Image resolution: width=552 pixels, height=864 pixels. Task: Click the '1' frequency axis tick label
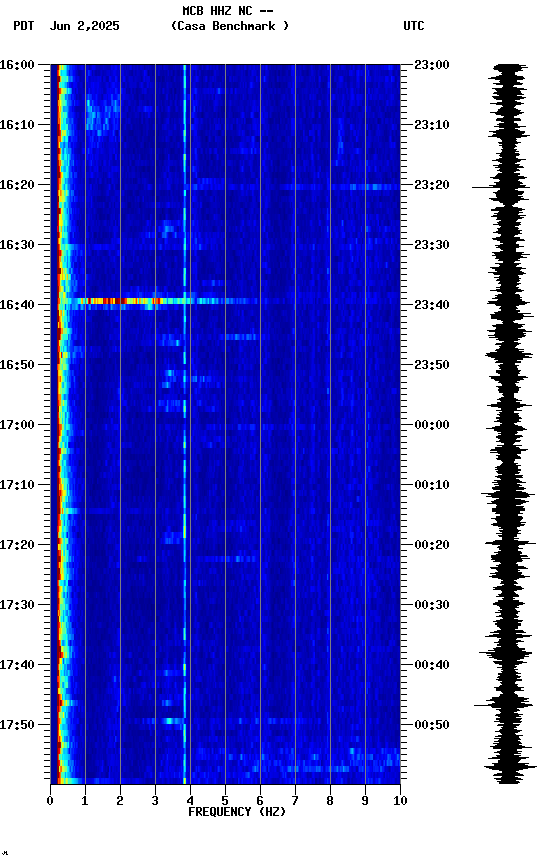point(85,801)
